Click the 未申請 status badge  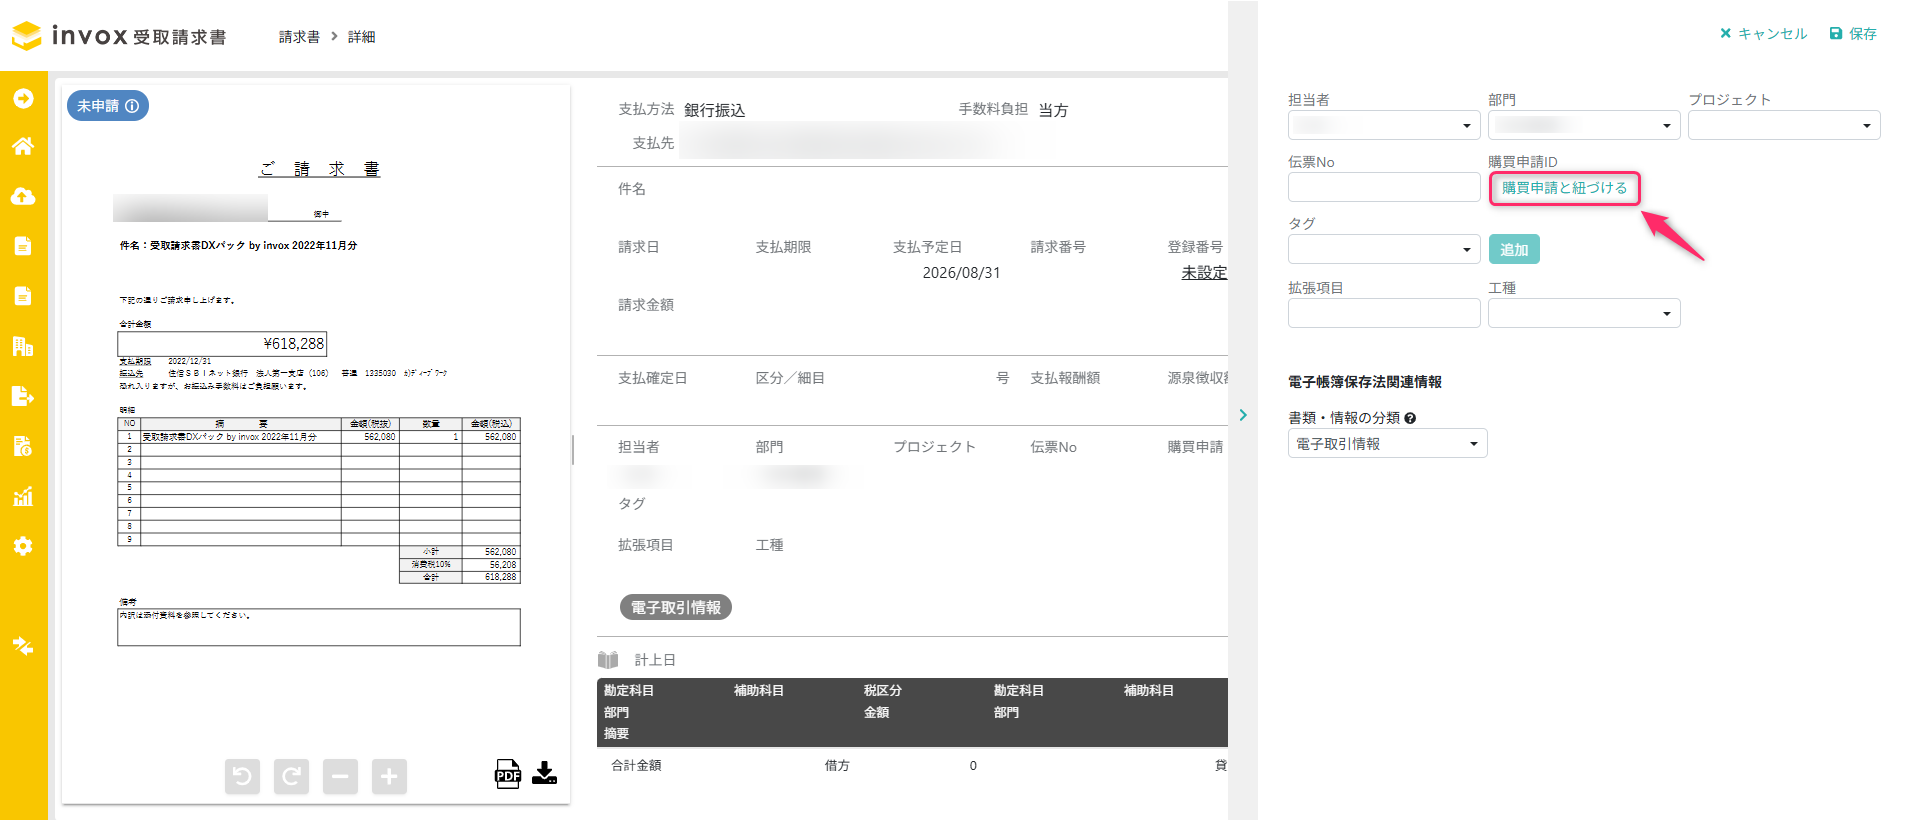click(108, 106)
